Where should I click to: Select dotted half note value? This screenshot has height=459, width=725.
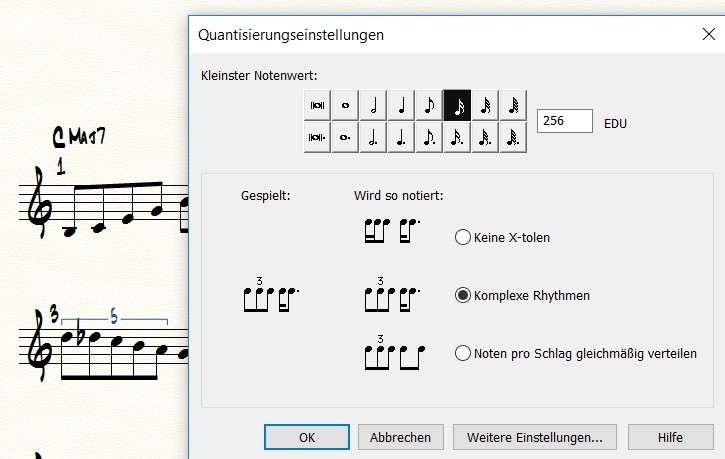[x=373, y=137]
